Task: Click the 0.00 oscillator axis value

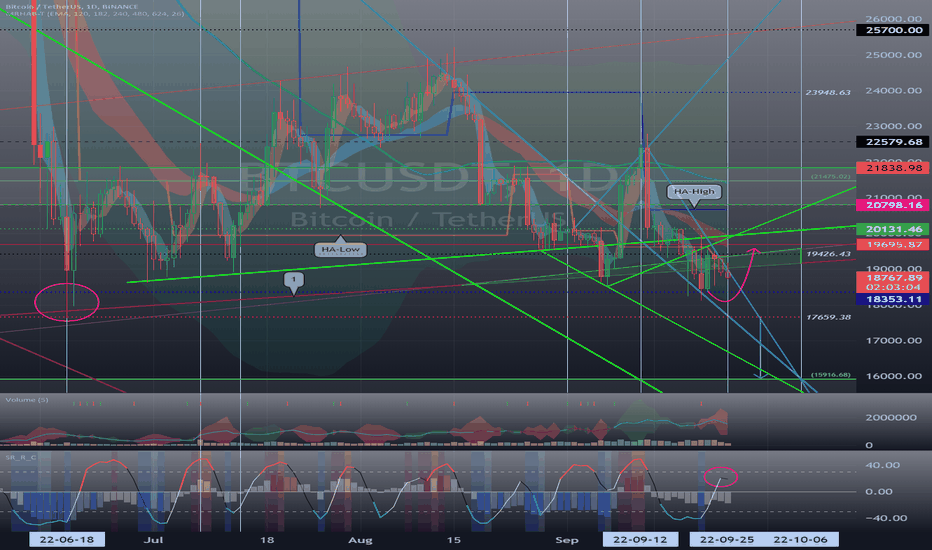Action: [x=879, y=491]
